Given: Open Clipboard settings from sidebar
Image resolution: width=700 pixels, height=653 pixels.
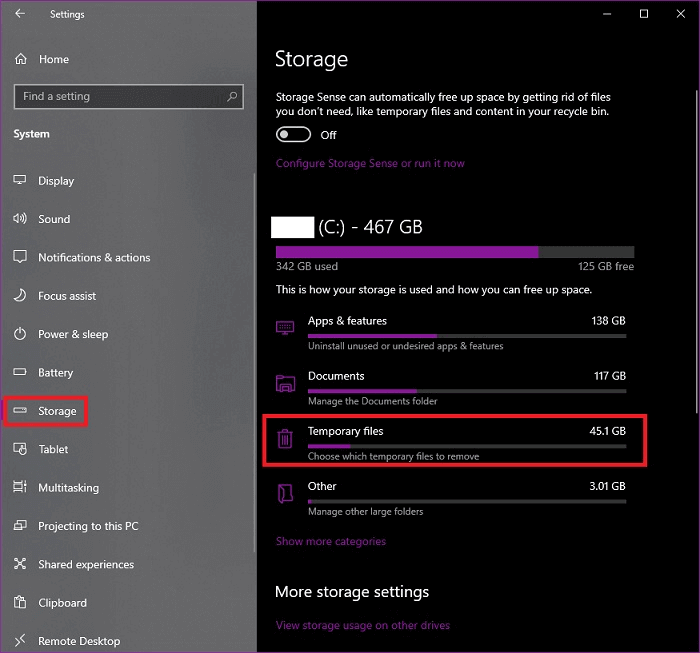Looking at the screenshot, I should tap(62, 603).
